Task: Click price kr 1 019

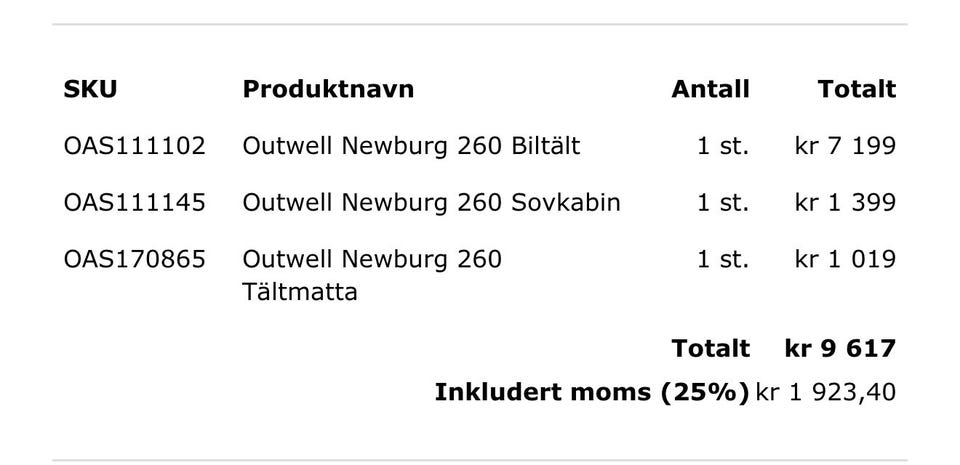Action: coord(845,260)
